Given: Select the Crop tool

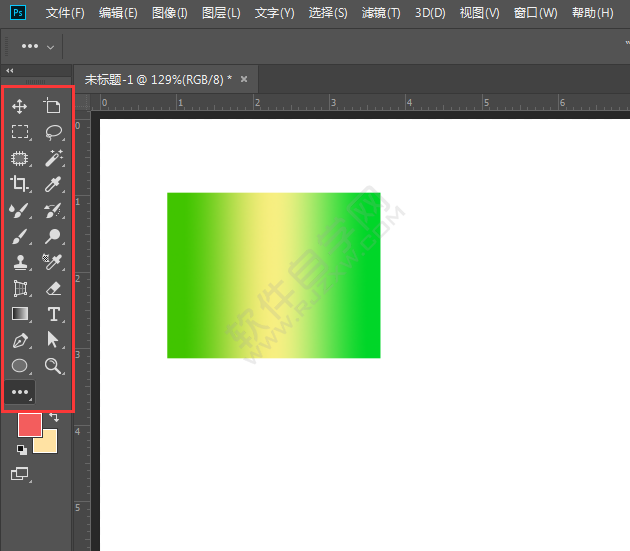Looking at the screenshot, I should tap(19, 184).
